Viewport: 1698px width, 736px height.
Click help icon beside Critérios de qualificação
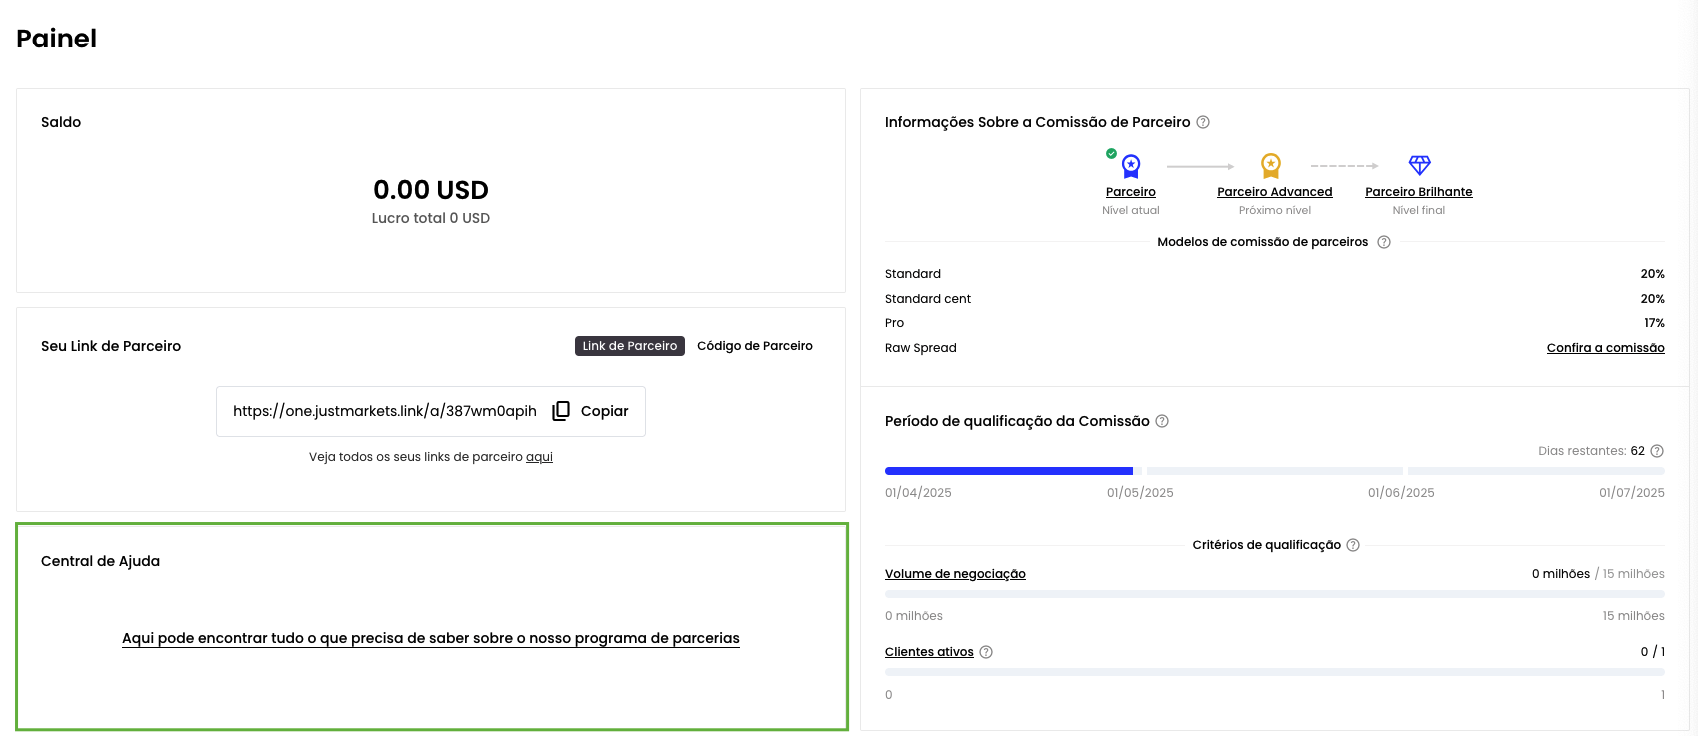point(1353,545)
